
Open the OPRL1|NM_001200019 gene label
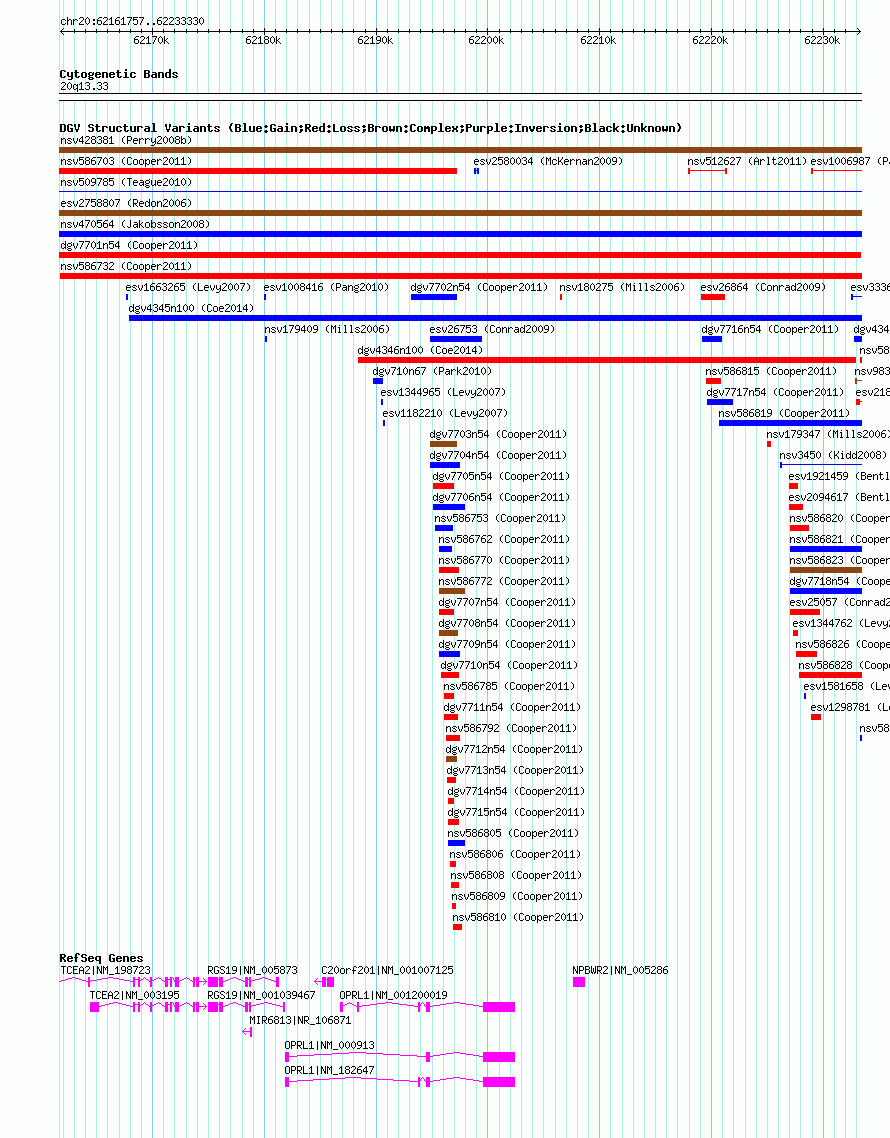393,996
